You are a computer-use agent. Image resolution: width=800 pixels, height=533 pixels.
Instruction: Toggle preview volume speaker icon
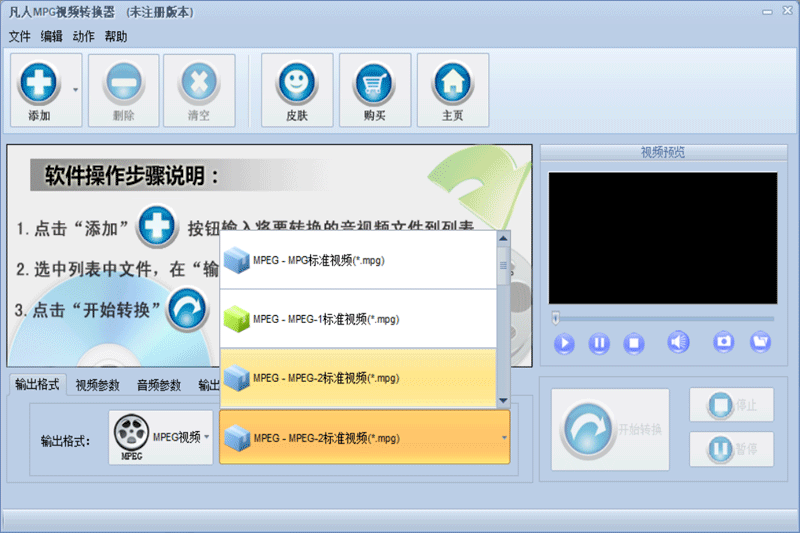pos(678,342)
